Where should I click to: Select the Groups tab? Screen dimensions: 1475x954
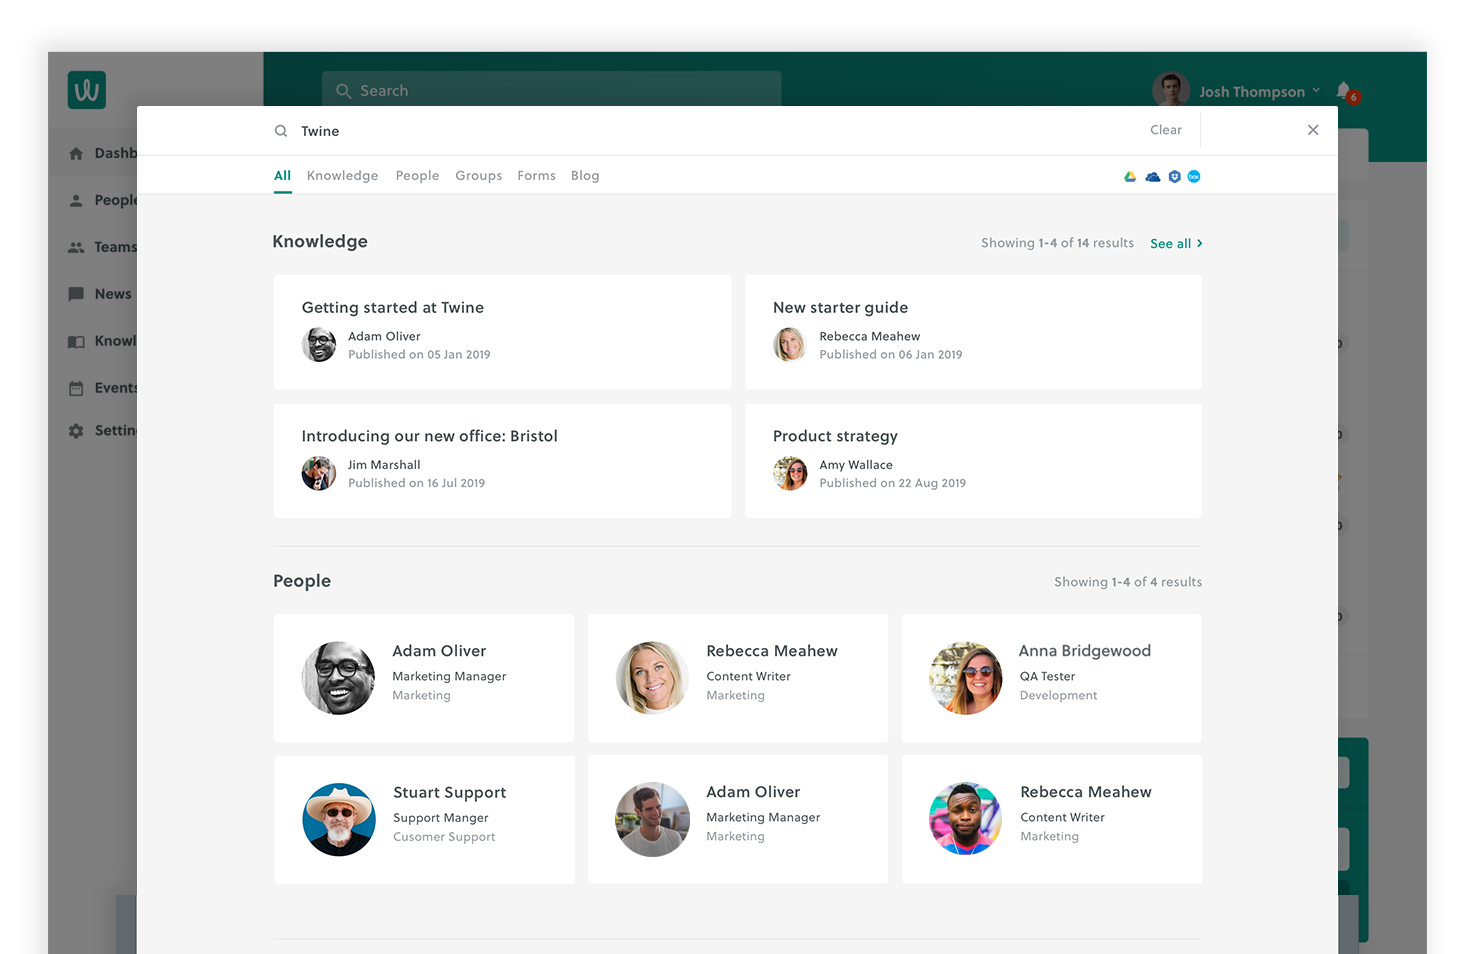pyautogui.click(x=478, y=176)
